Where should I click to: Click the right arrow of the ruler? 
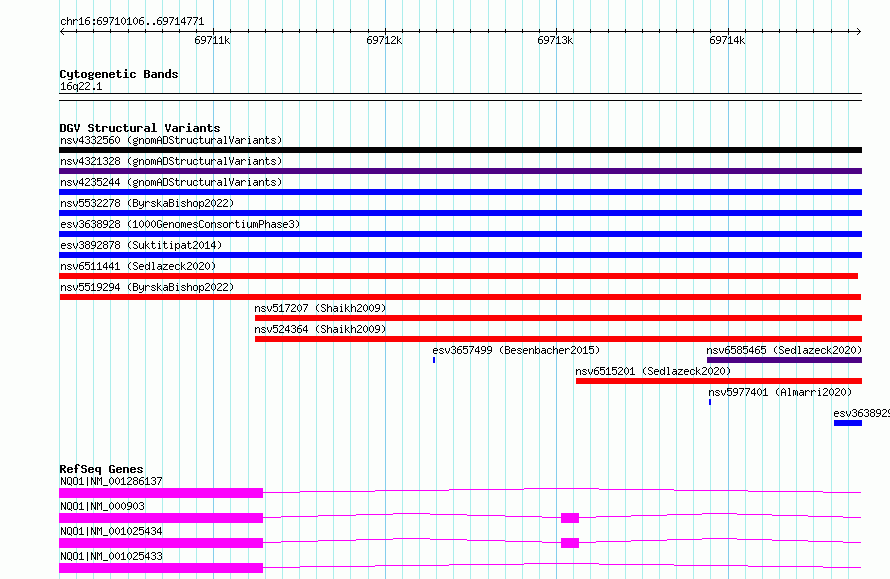tap(858, 32)
